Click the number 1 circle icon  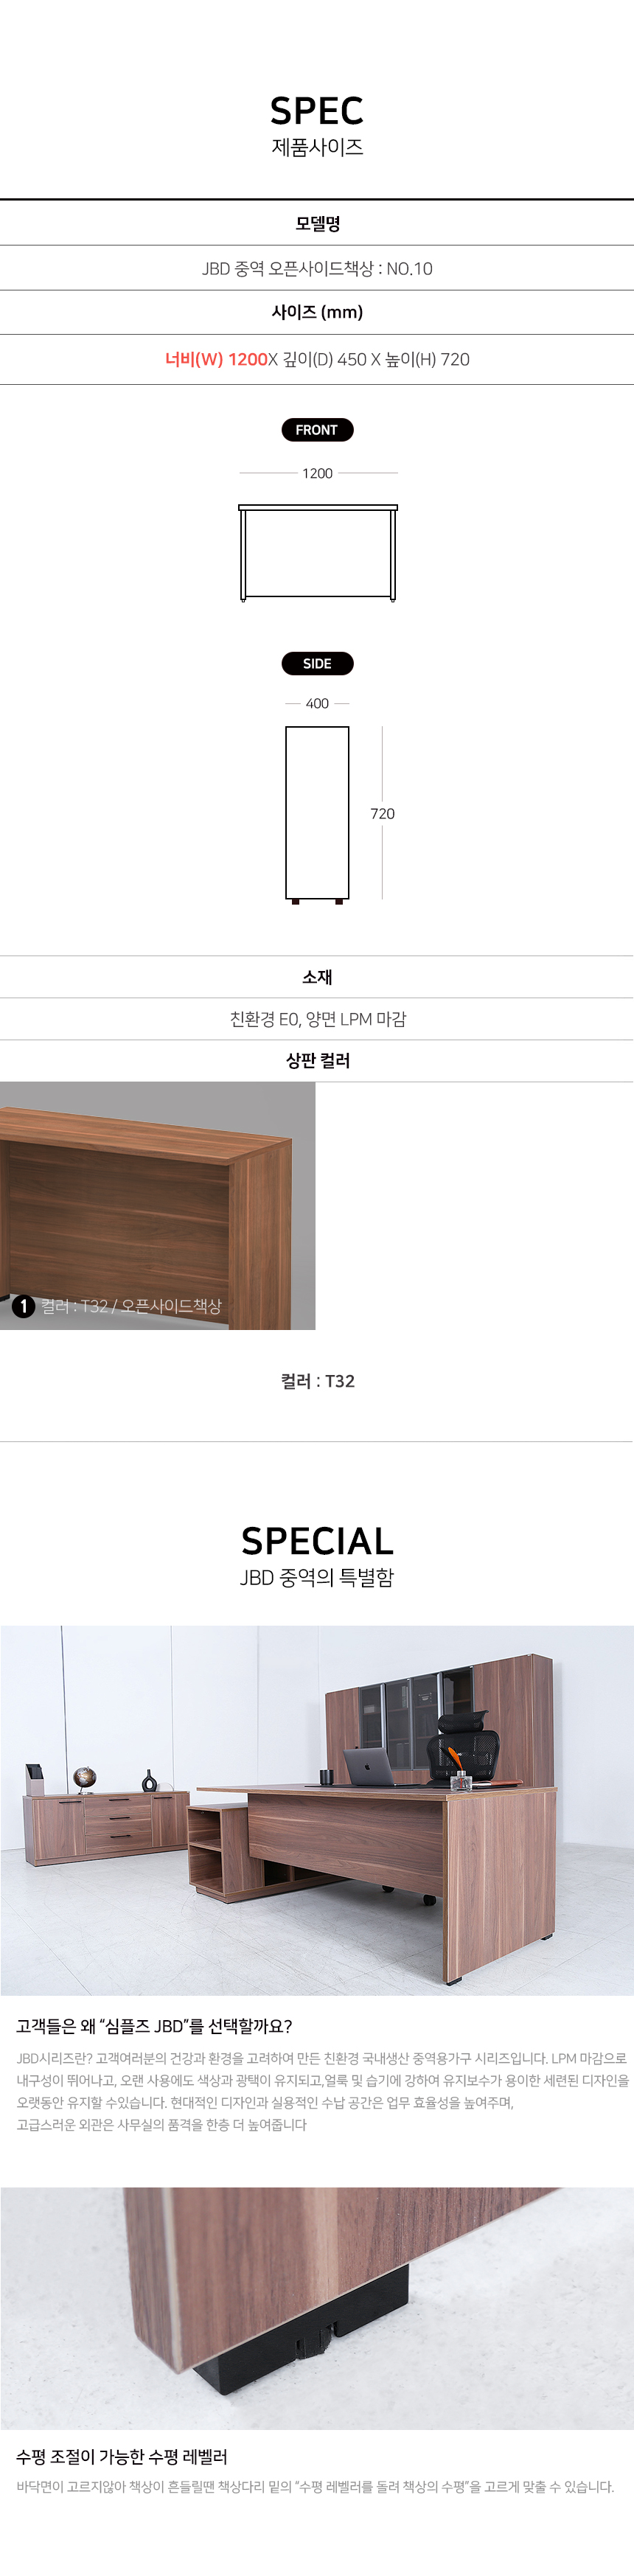point(24,1306)
